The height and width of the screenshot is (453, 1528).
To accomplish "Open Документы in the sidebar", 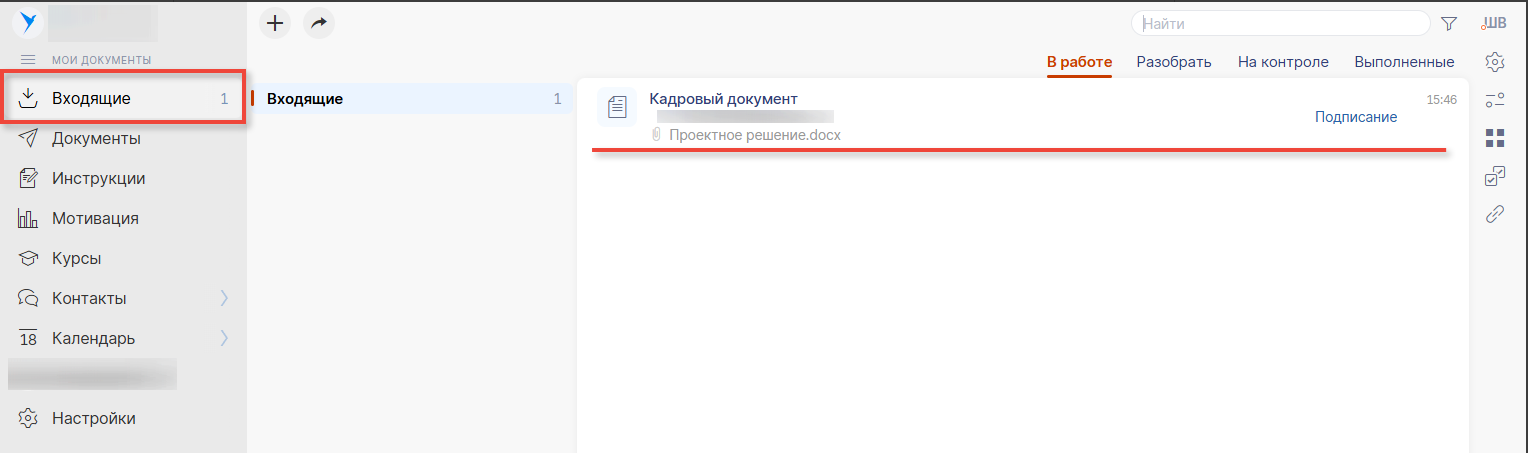I will [96, 138].
